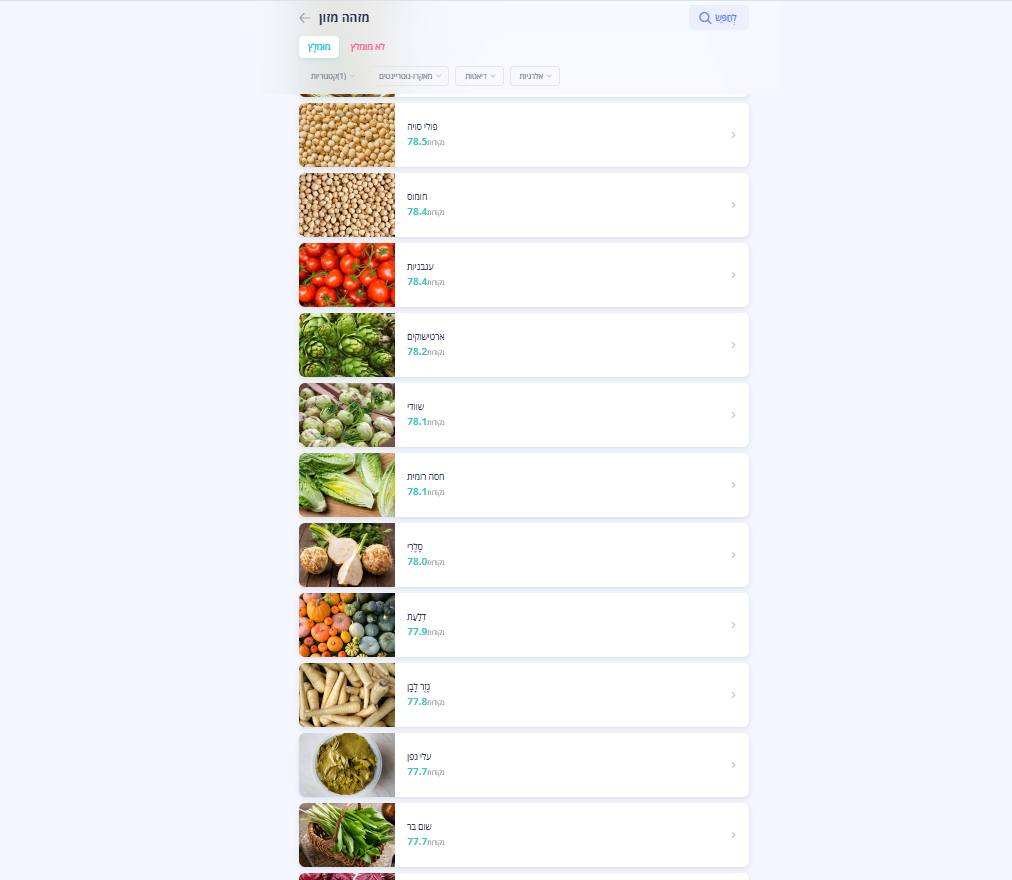Expand the אלרגיות dropdown
1012x880 pixels.
point(535,76)
